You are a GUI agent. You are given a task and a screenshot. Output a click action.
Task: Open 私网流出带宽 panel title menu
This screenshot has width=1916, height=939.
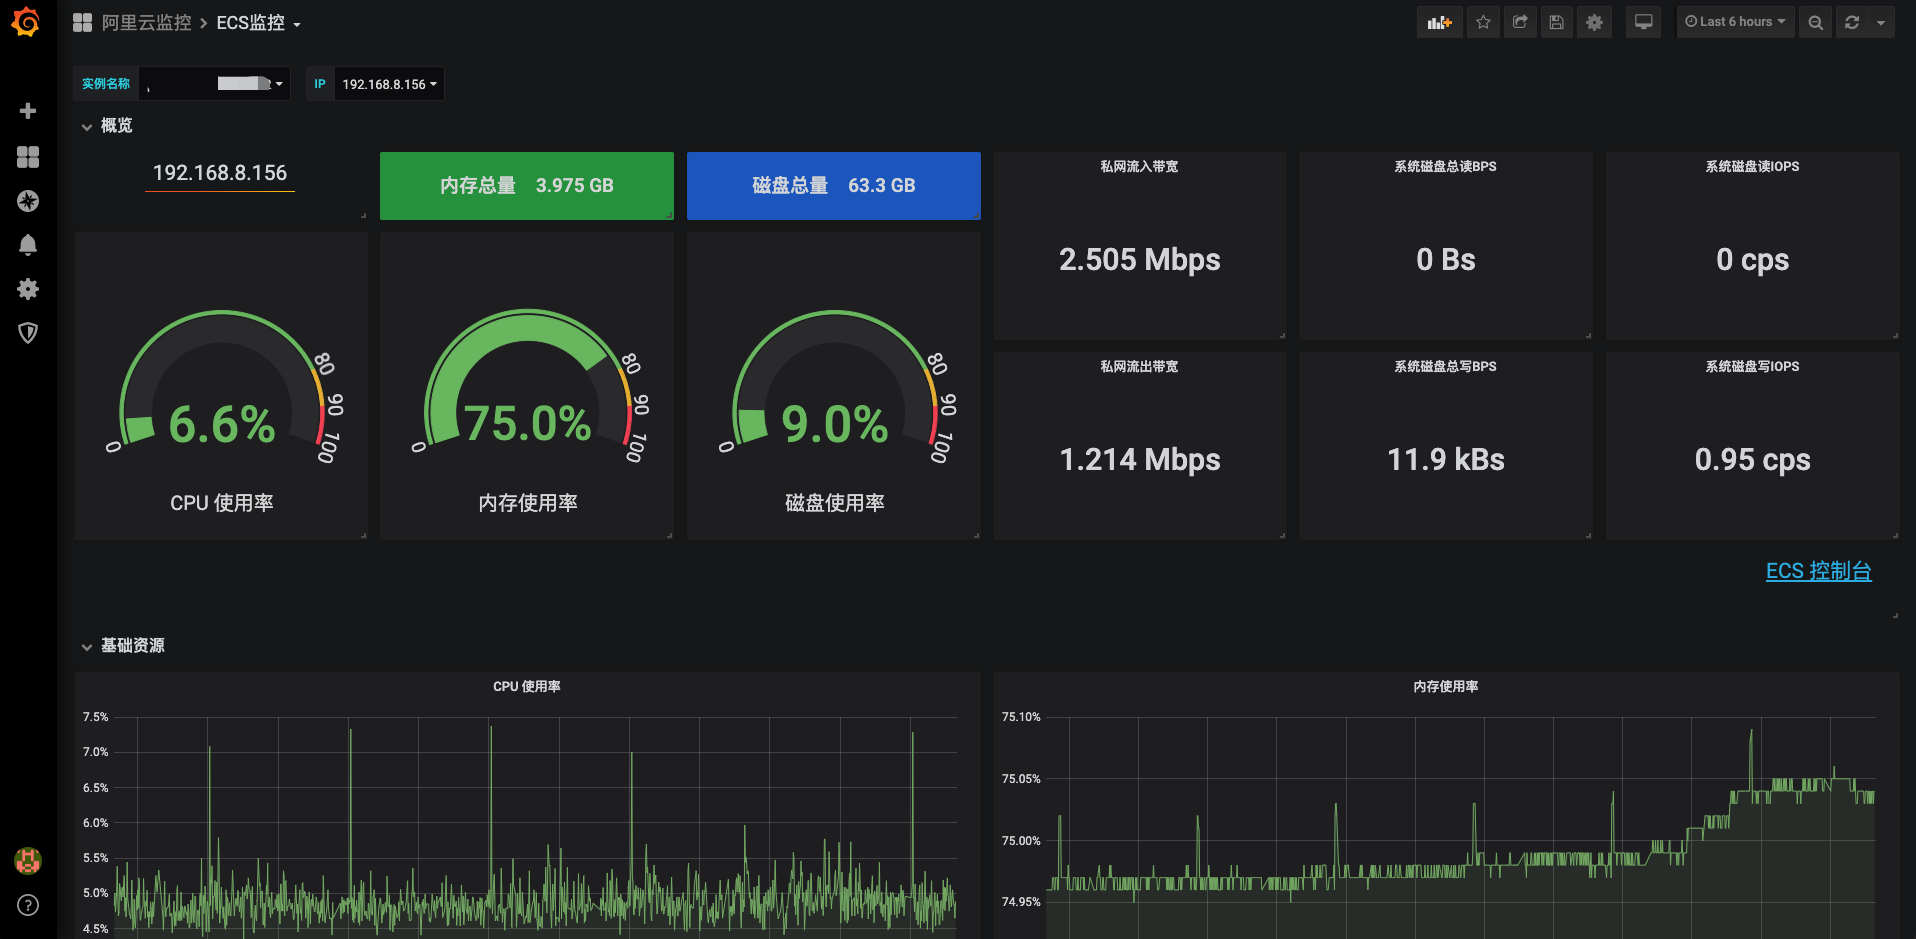1139,367
